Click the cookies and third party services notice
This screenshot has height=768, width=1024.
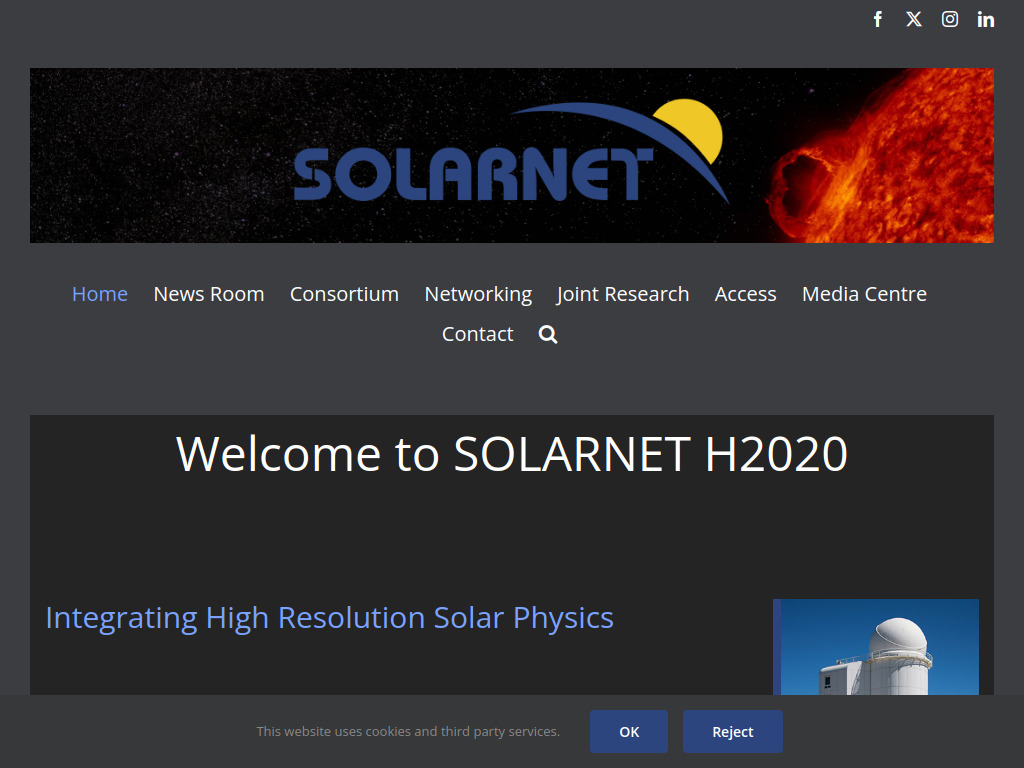pos(408,731)
